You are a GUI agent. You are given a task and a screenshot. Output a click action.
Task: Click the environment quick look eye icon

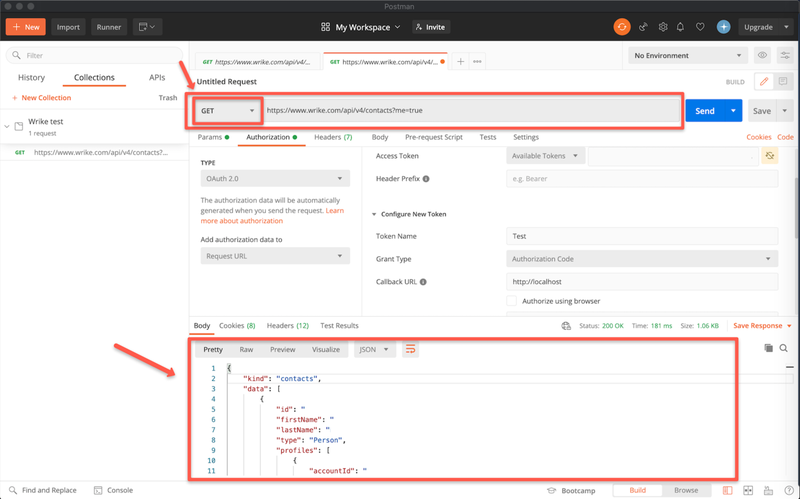pos(762,55)
